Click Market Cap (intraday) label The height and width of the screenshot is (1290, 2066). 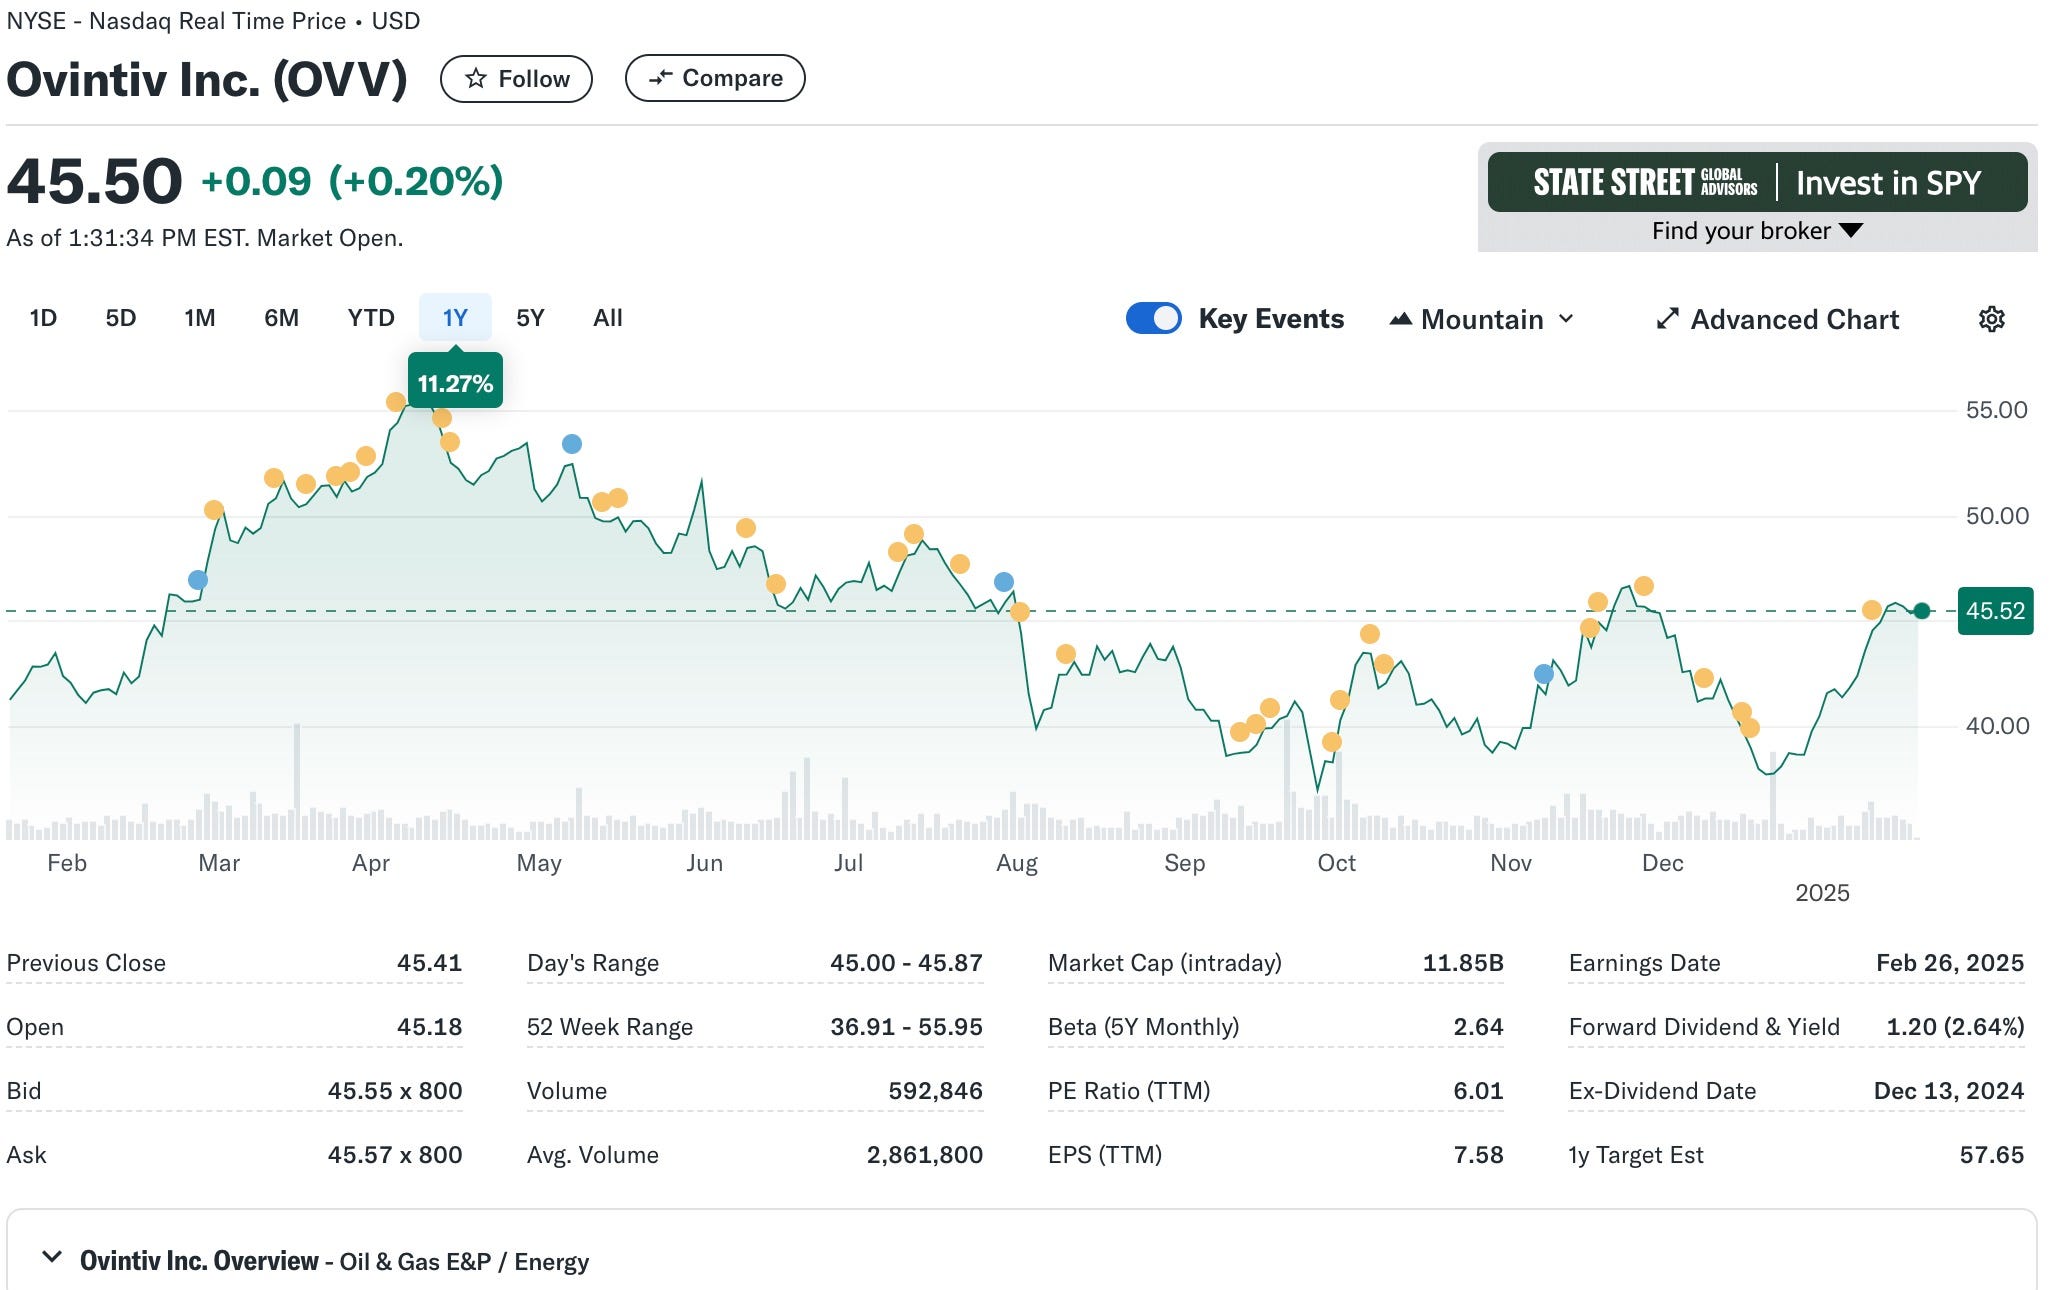[x=1165, y=963]
